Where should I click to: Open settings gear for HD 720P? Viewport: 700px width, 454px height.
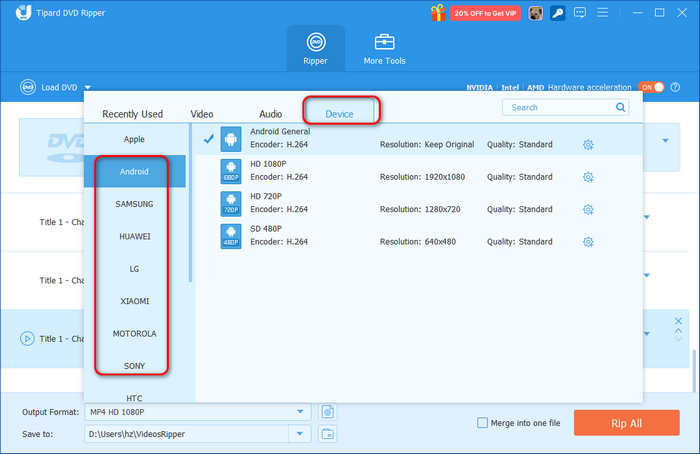pyautogui.click(x=588, y=209)
